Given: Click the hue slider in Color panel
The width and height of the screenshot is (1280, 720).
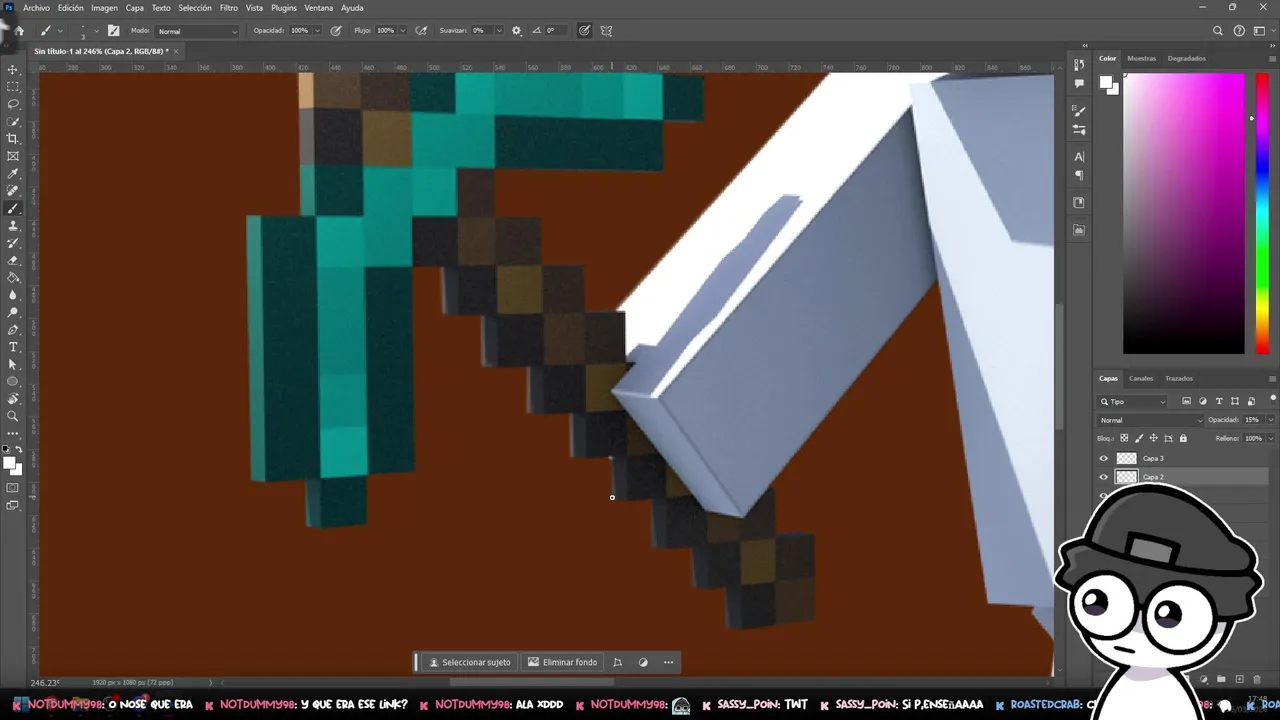Looking at the screenshot, I should [1262, 213].
